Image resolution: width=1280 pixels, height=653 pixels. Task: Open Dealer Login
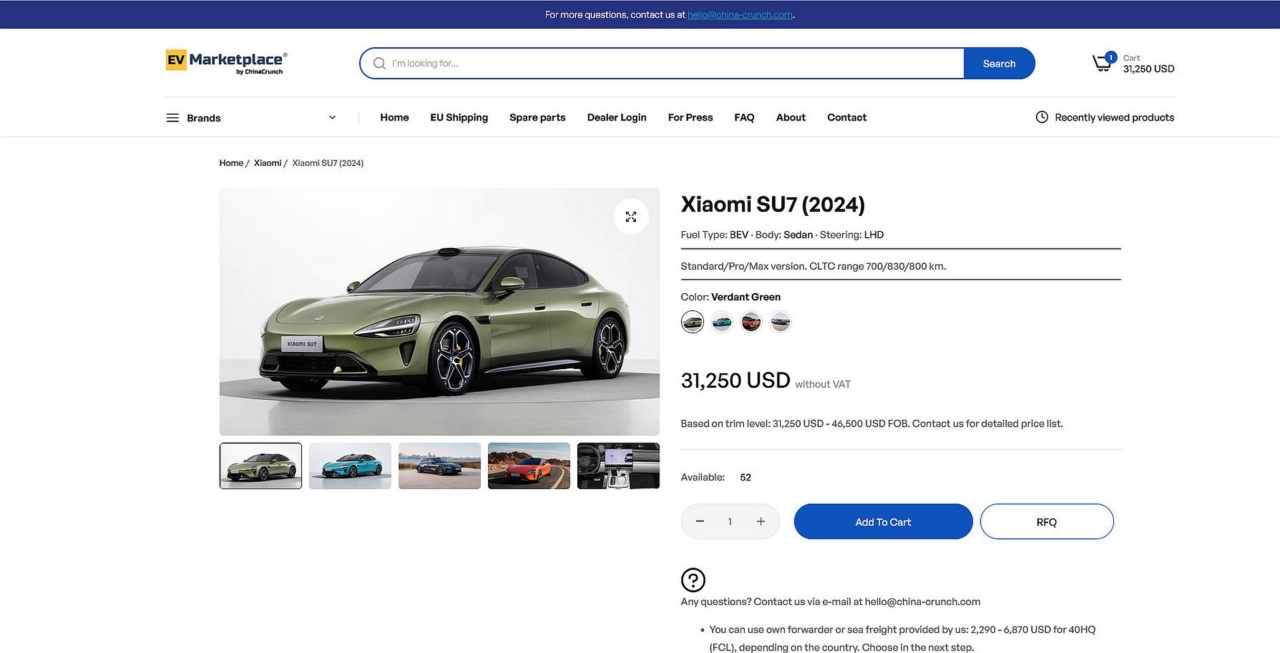pos(617,117)
